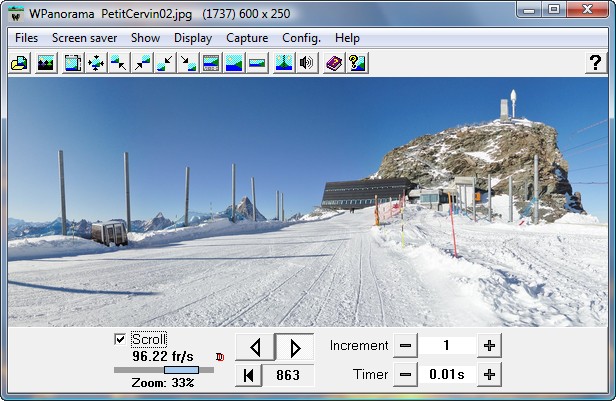Open the Capture menu
This screenshot has width=616, height=401.
pos(247,38)
